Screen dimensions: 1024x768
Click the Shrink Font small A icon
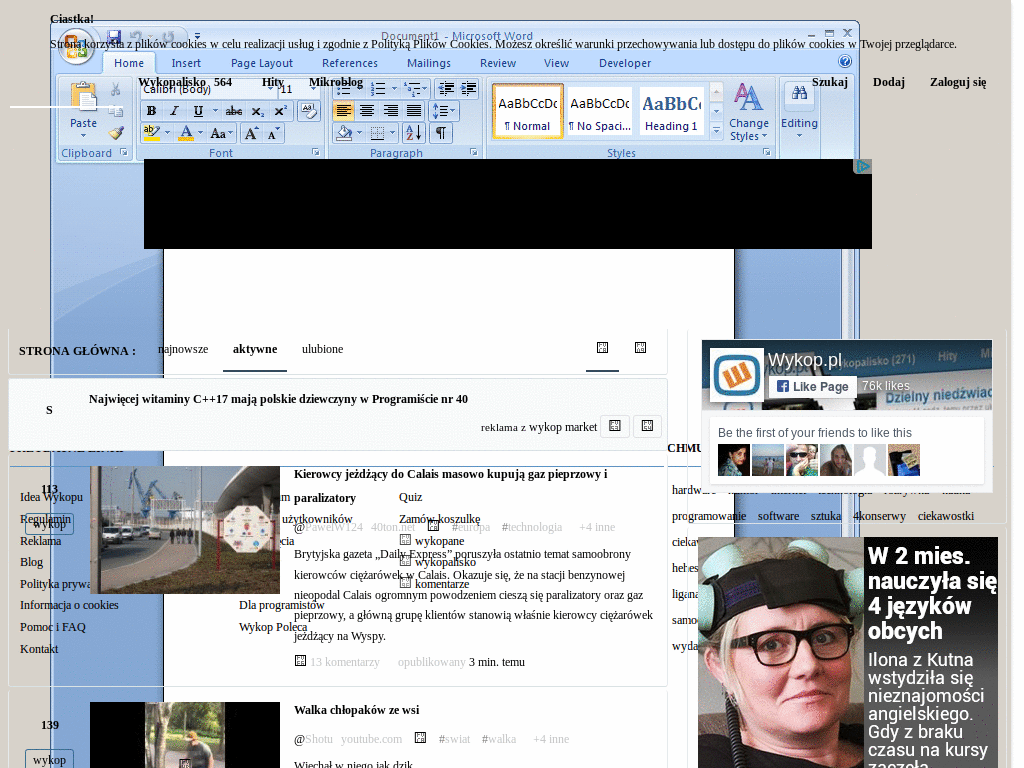click(x=273, y=133)
